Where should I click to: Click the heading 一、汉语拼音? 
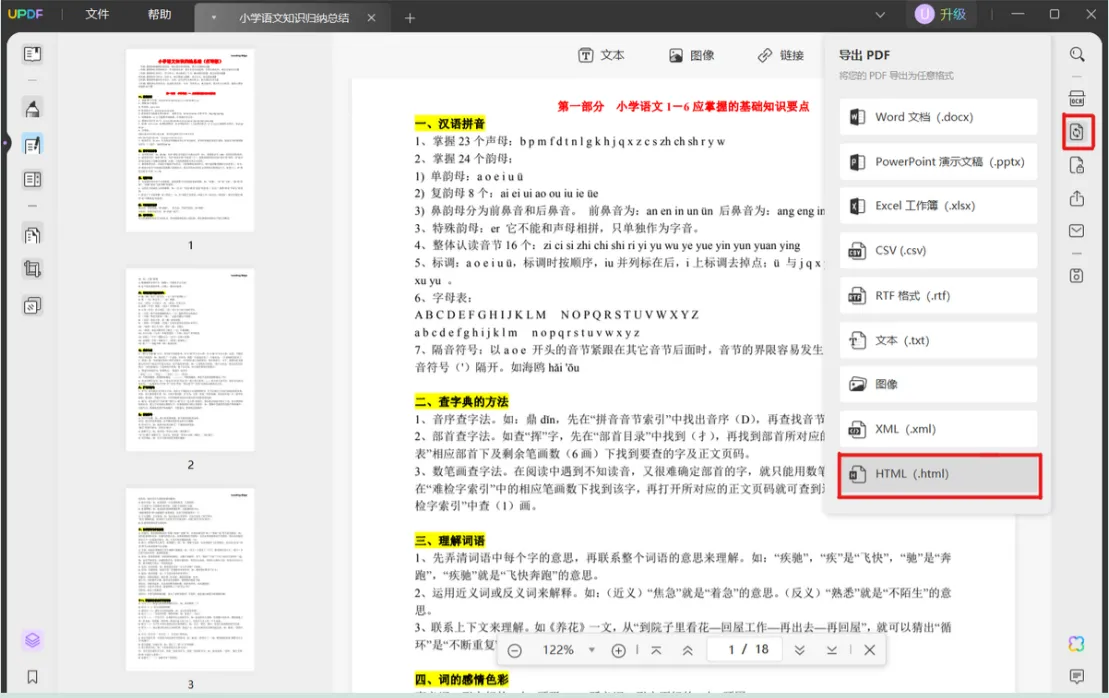coord(450,124)
